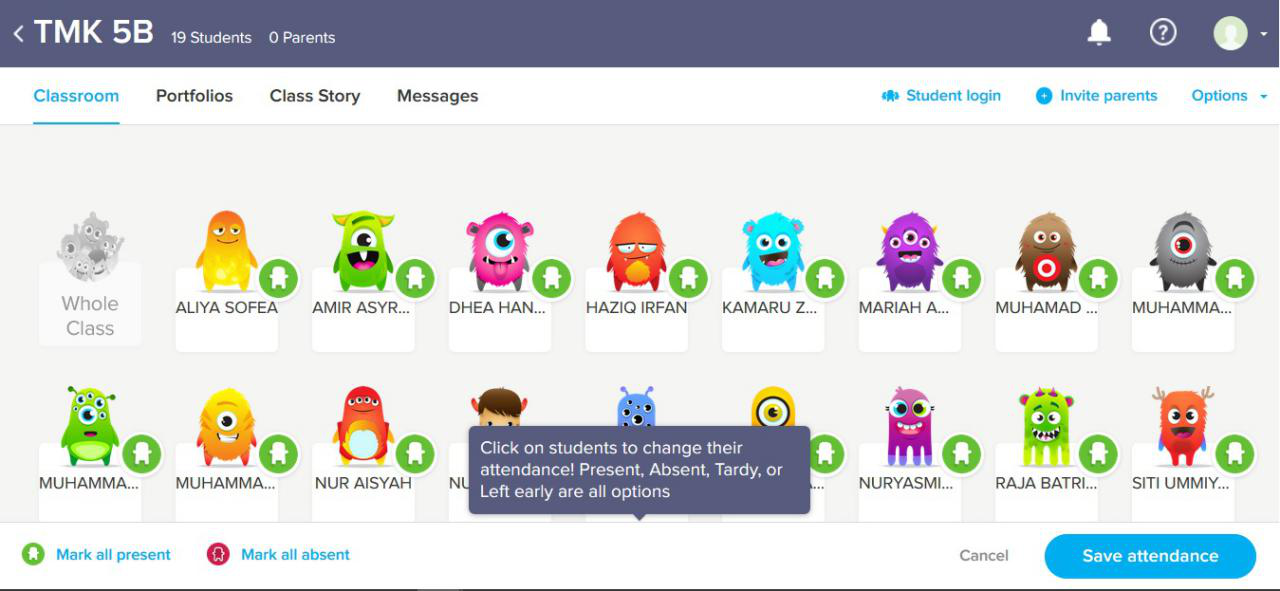
Task: Toggle attendance badge for NUR AISYAH
Action: [415, 454]
